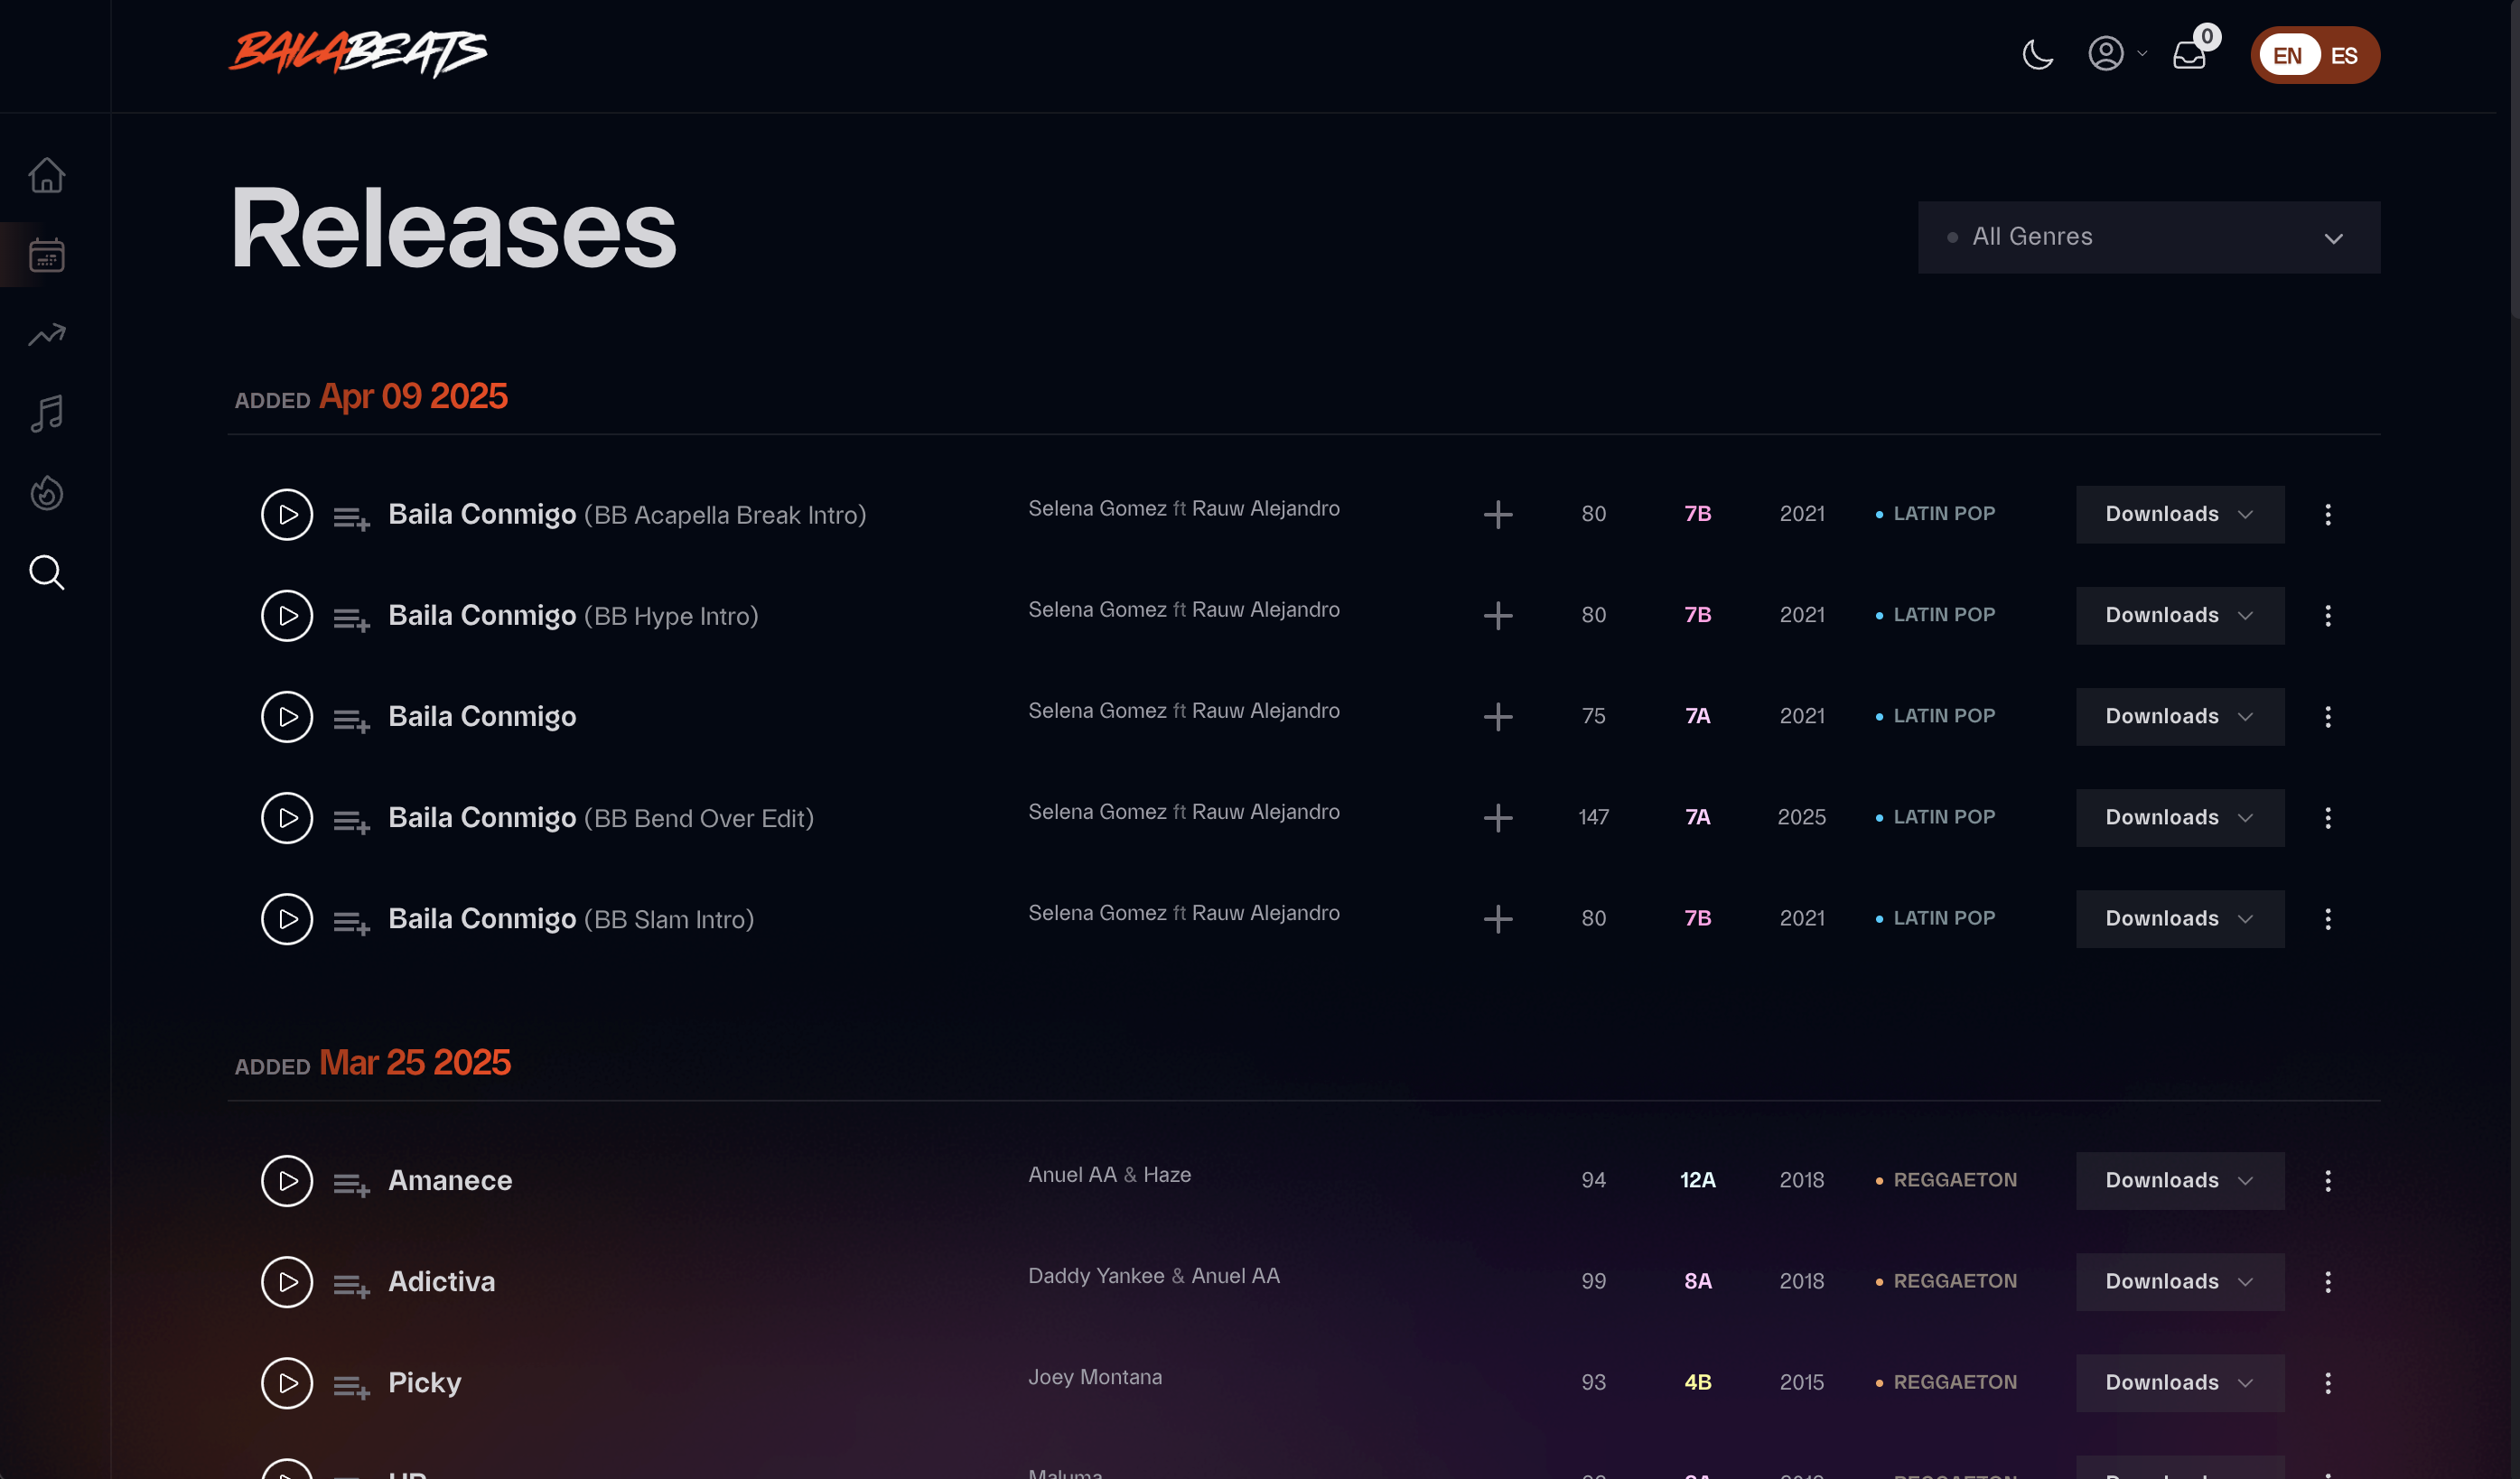
Task: Open the search magnifier icon in sidebar
Action: coord(46,572)
